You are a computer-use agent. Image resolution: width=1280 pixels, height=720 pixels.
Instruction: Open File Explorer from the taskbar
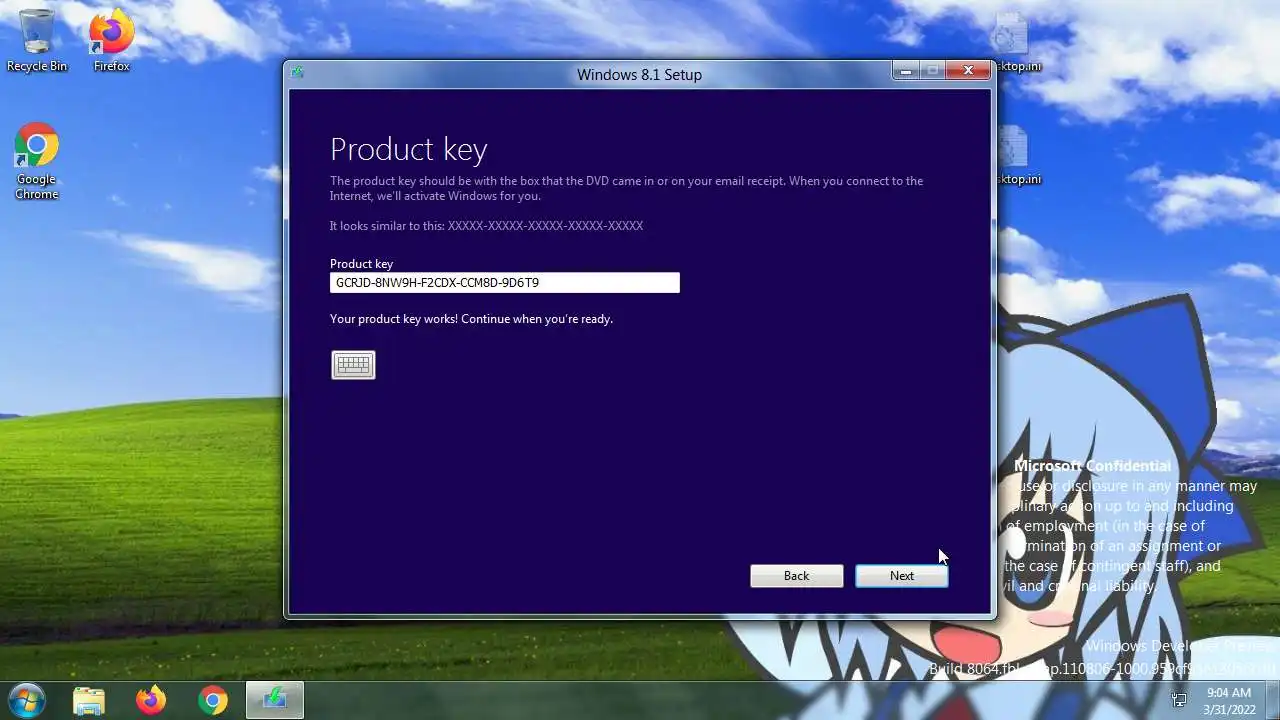pos(89,700)
